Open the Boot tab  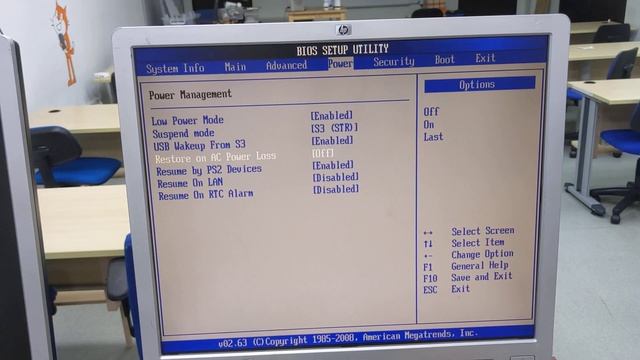[444, 60]
